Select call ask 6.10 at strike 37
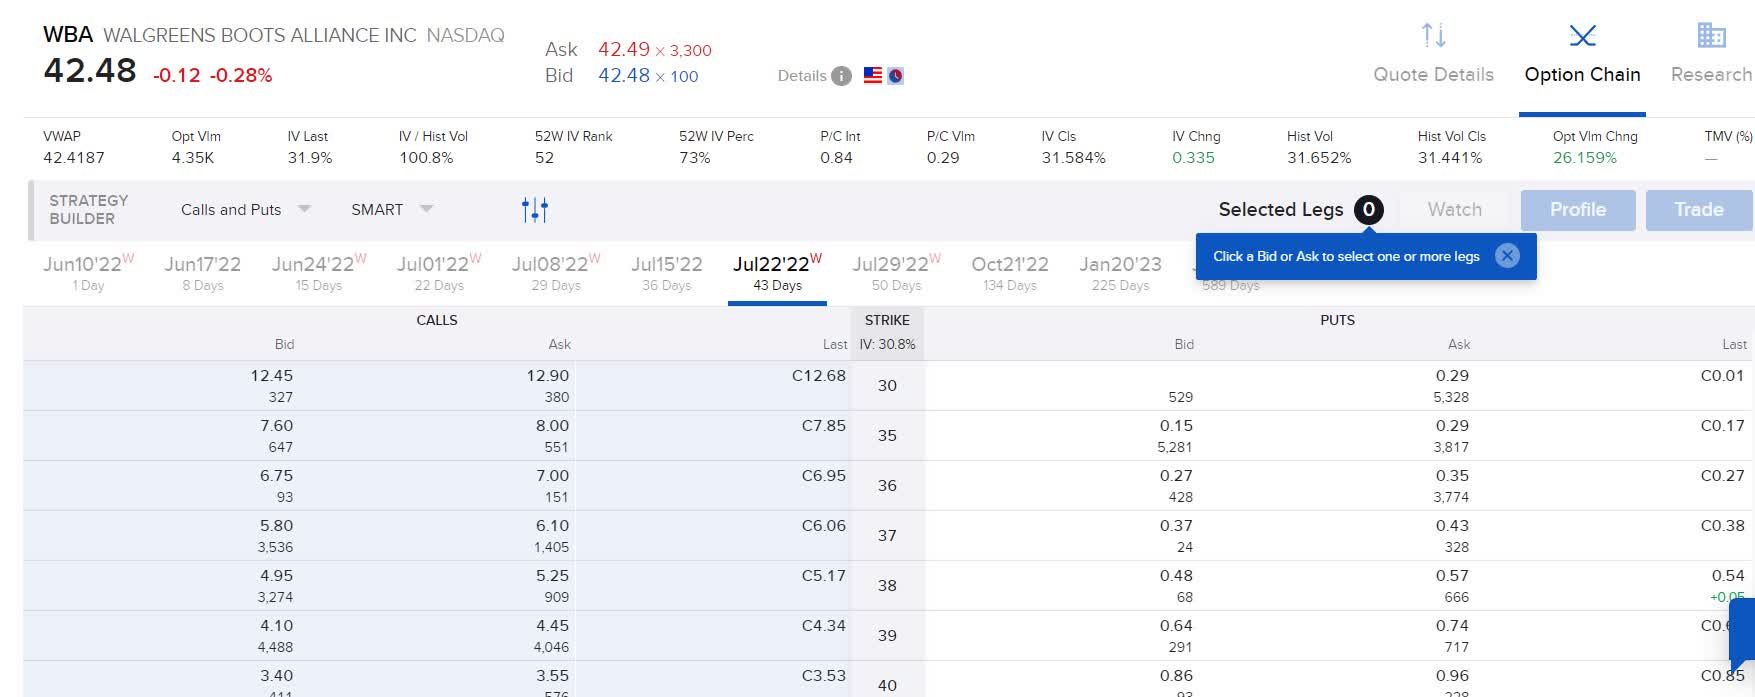The height and width of the screenshot is (697, 1755). point(552,526)
